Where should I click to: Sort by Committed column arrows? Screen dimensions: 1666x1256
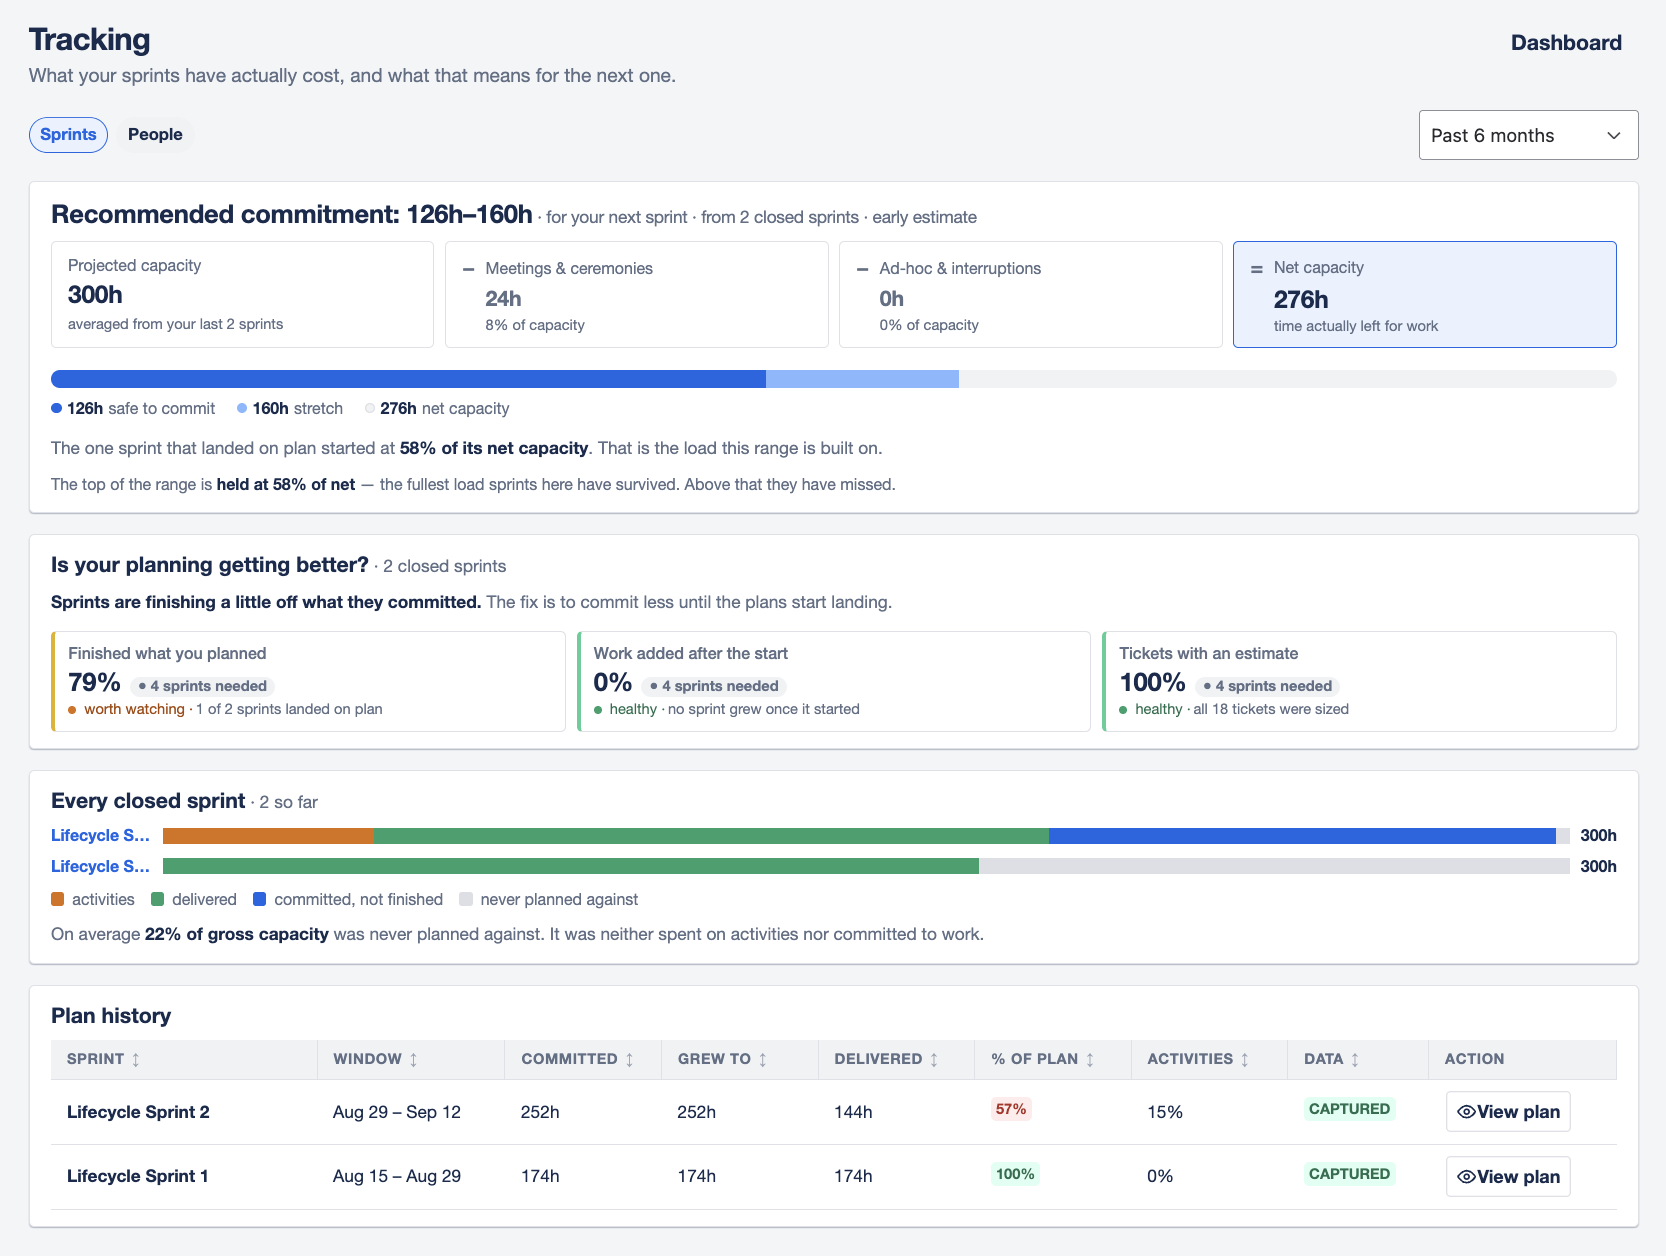pyautogui.click(x=629, y=1059)
